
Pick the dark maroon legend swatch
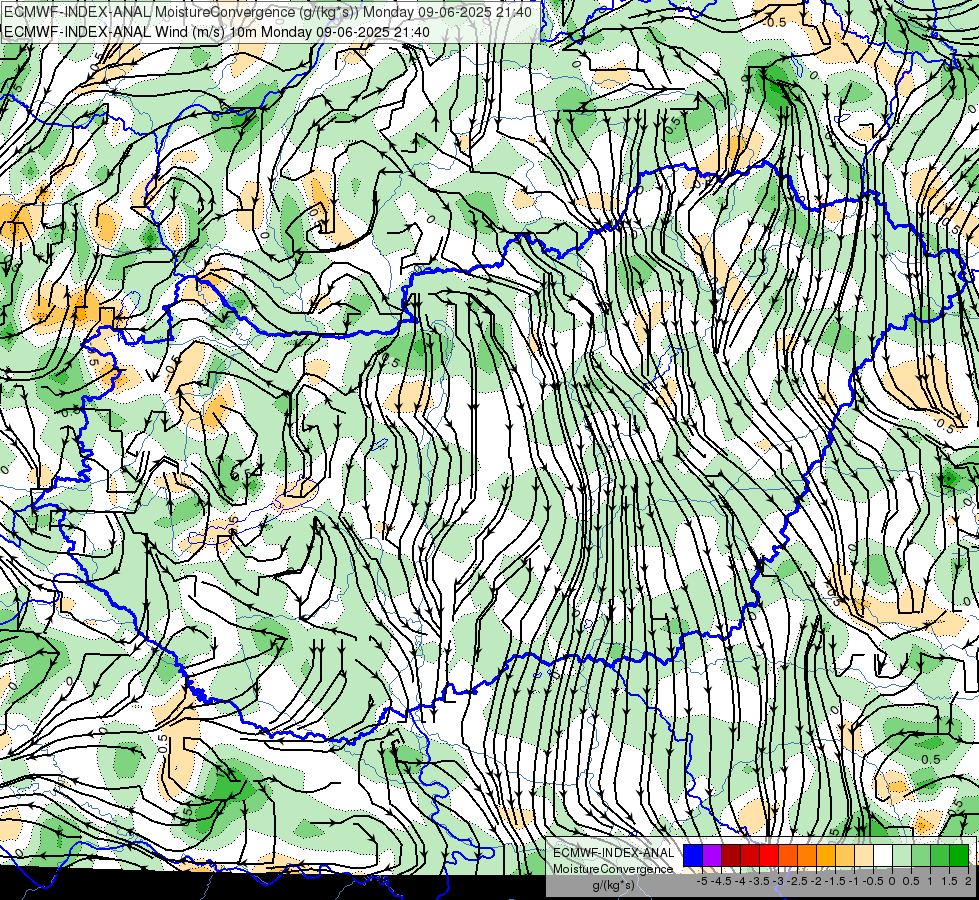point(731,855)
